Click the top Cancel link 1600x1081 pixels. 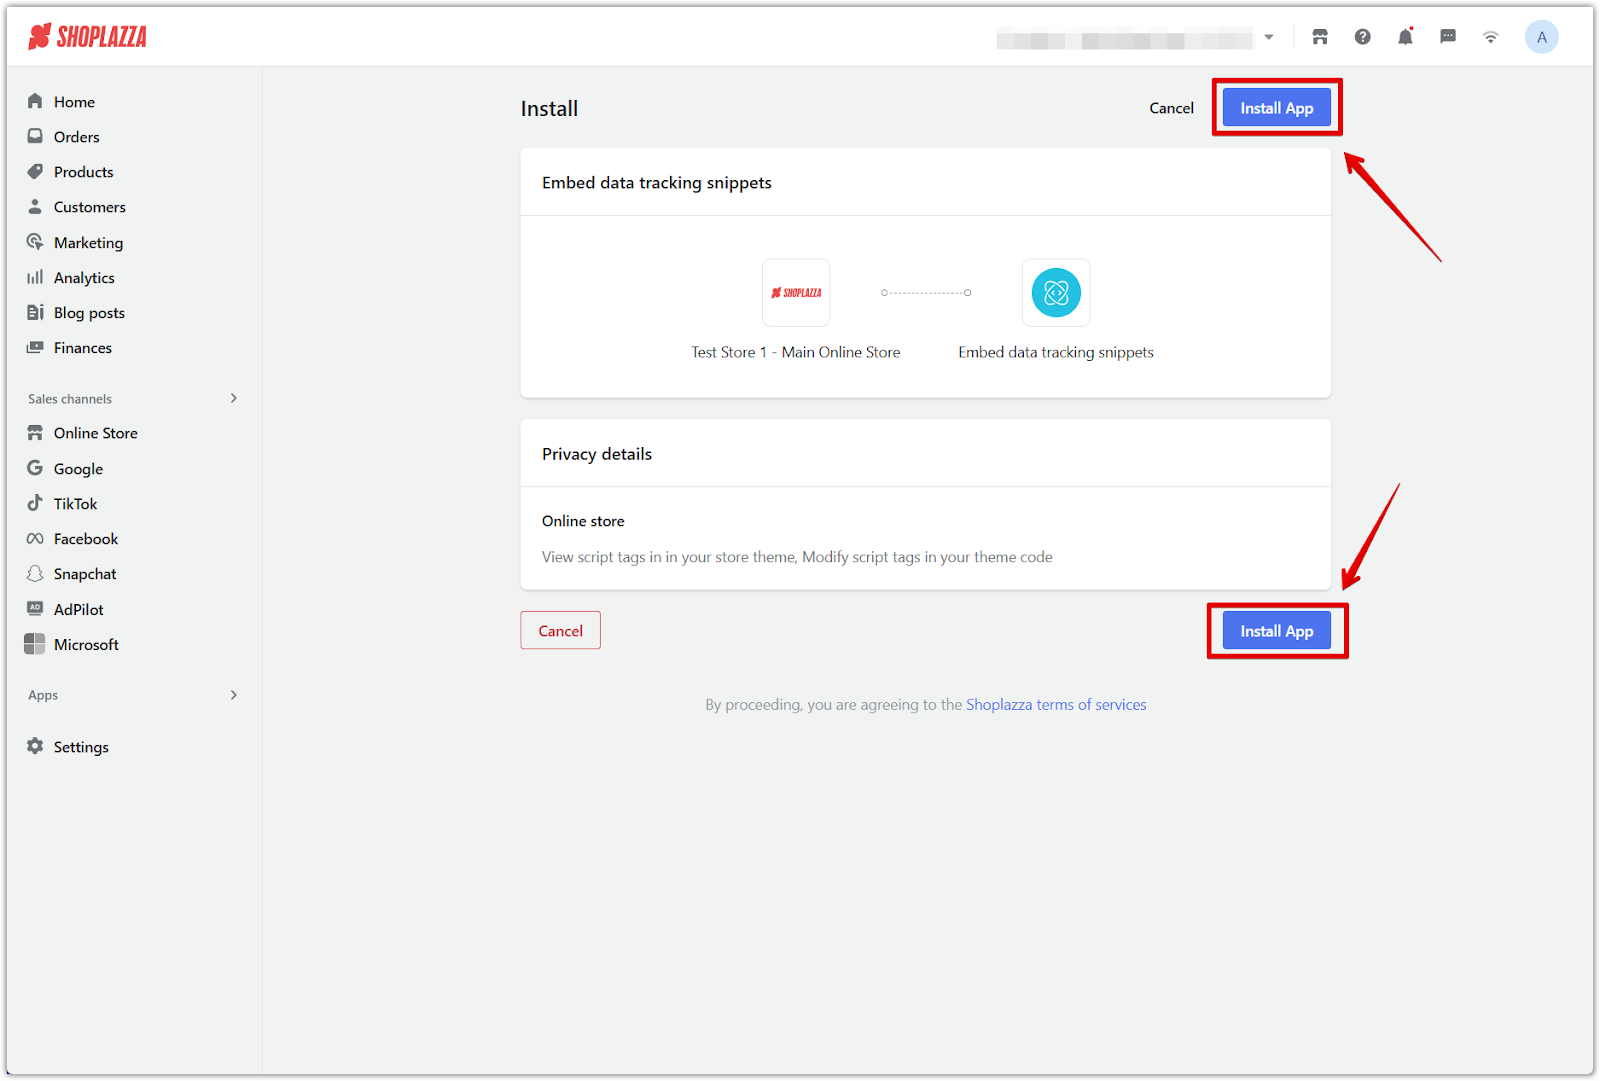pos(1171,108)
